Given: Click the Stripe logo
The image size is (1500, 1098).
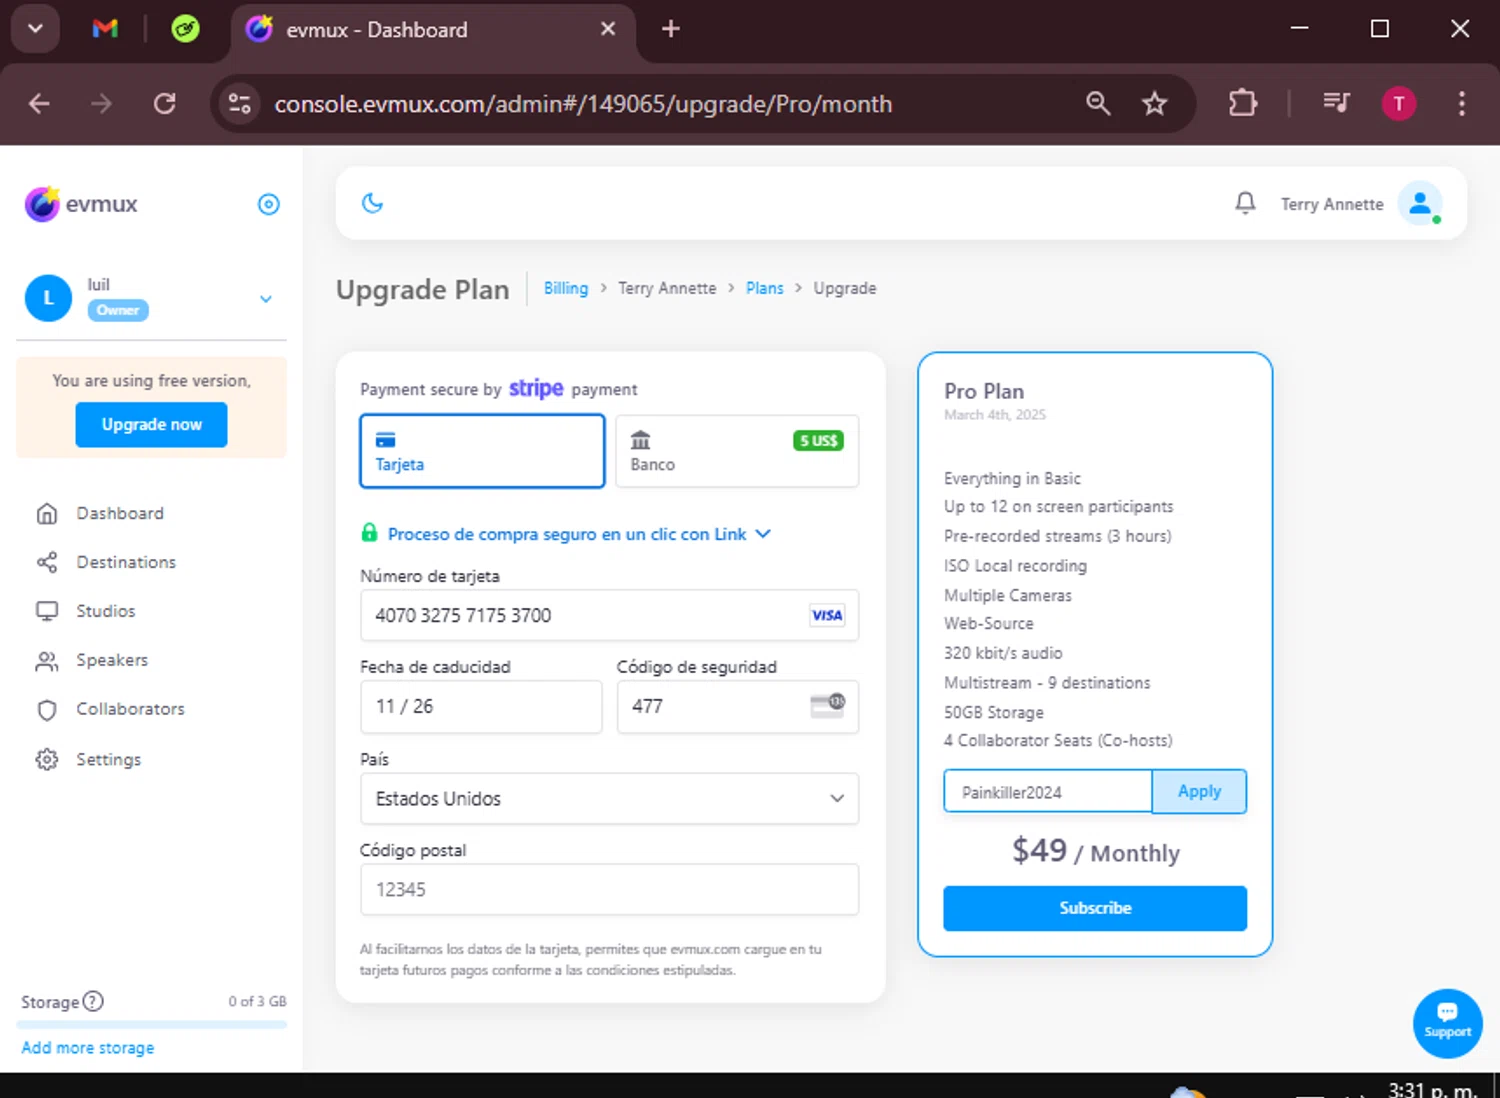Looking at the screenshot, I should tap(536, 388).
